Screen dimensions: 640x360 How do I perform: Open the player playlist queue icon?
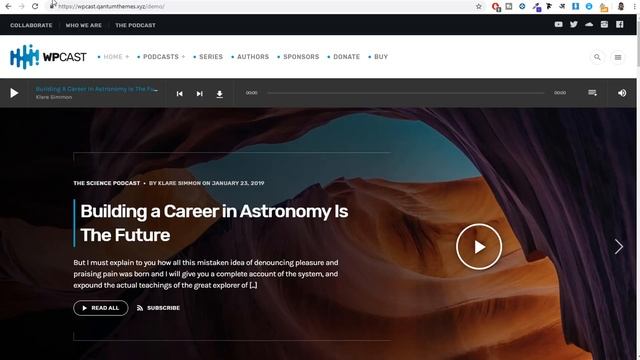(x=592, y=93)
